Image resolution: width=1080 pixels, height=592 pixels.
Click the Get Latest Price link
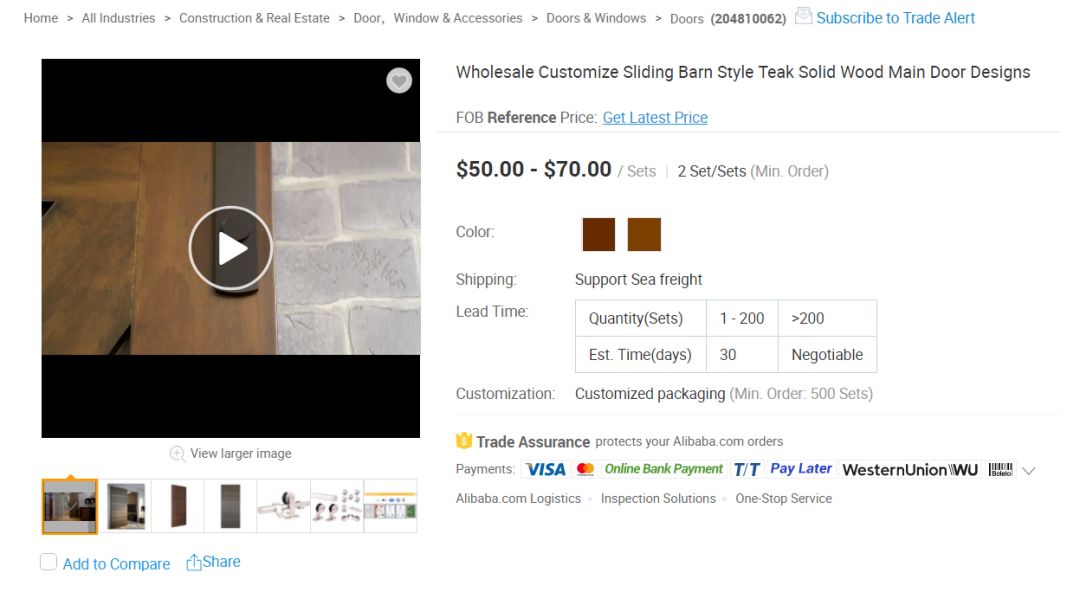coord(655,118)
